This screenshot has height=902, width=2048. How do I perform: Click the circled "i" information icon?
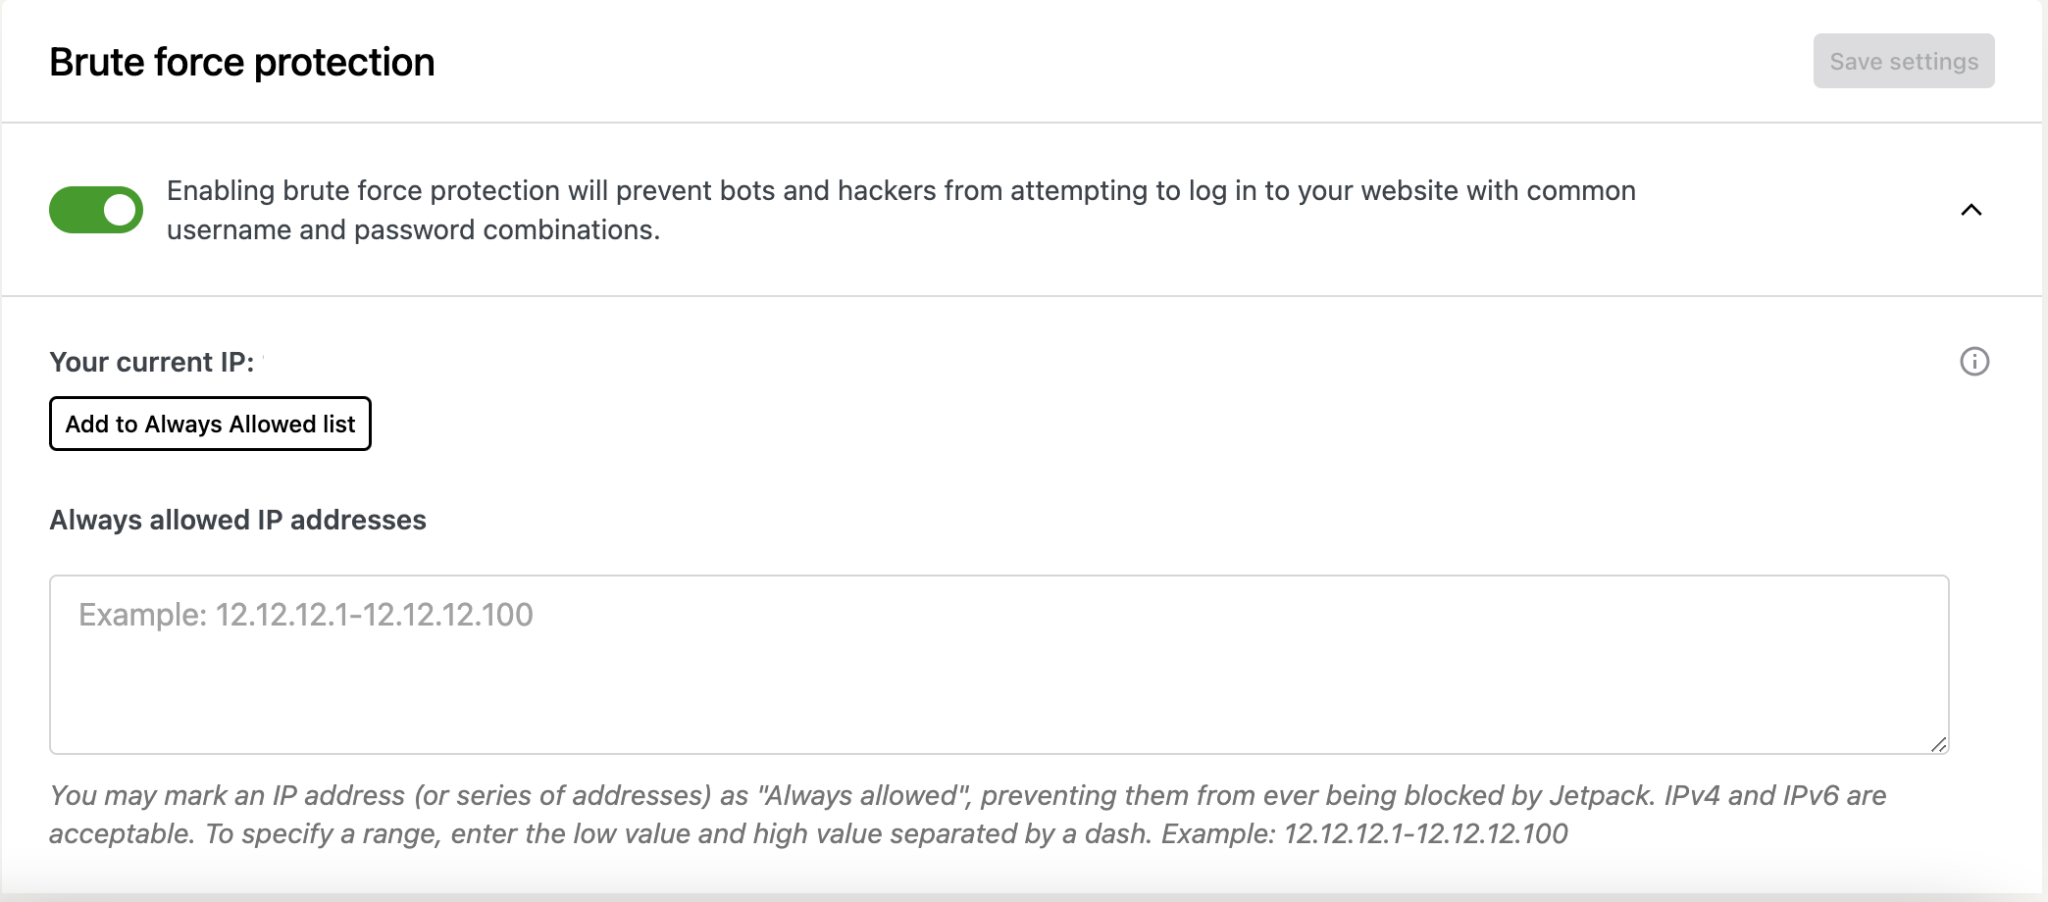1973,361
